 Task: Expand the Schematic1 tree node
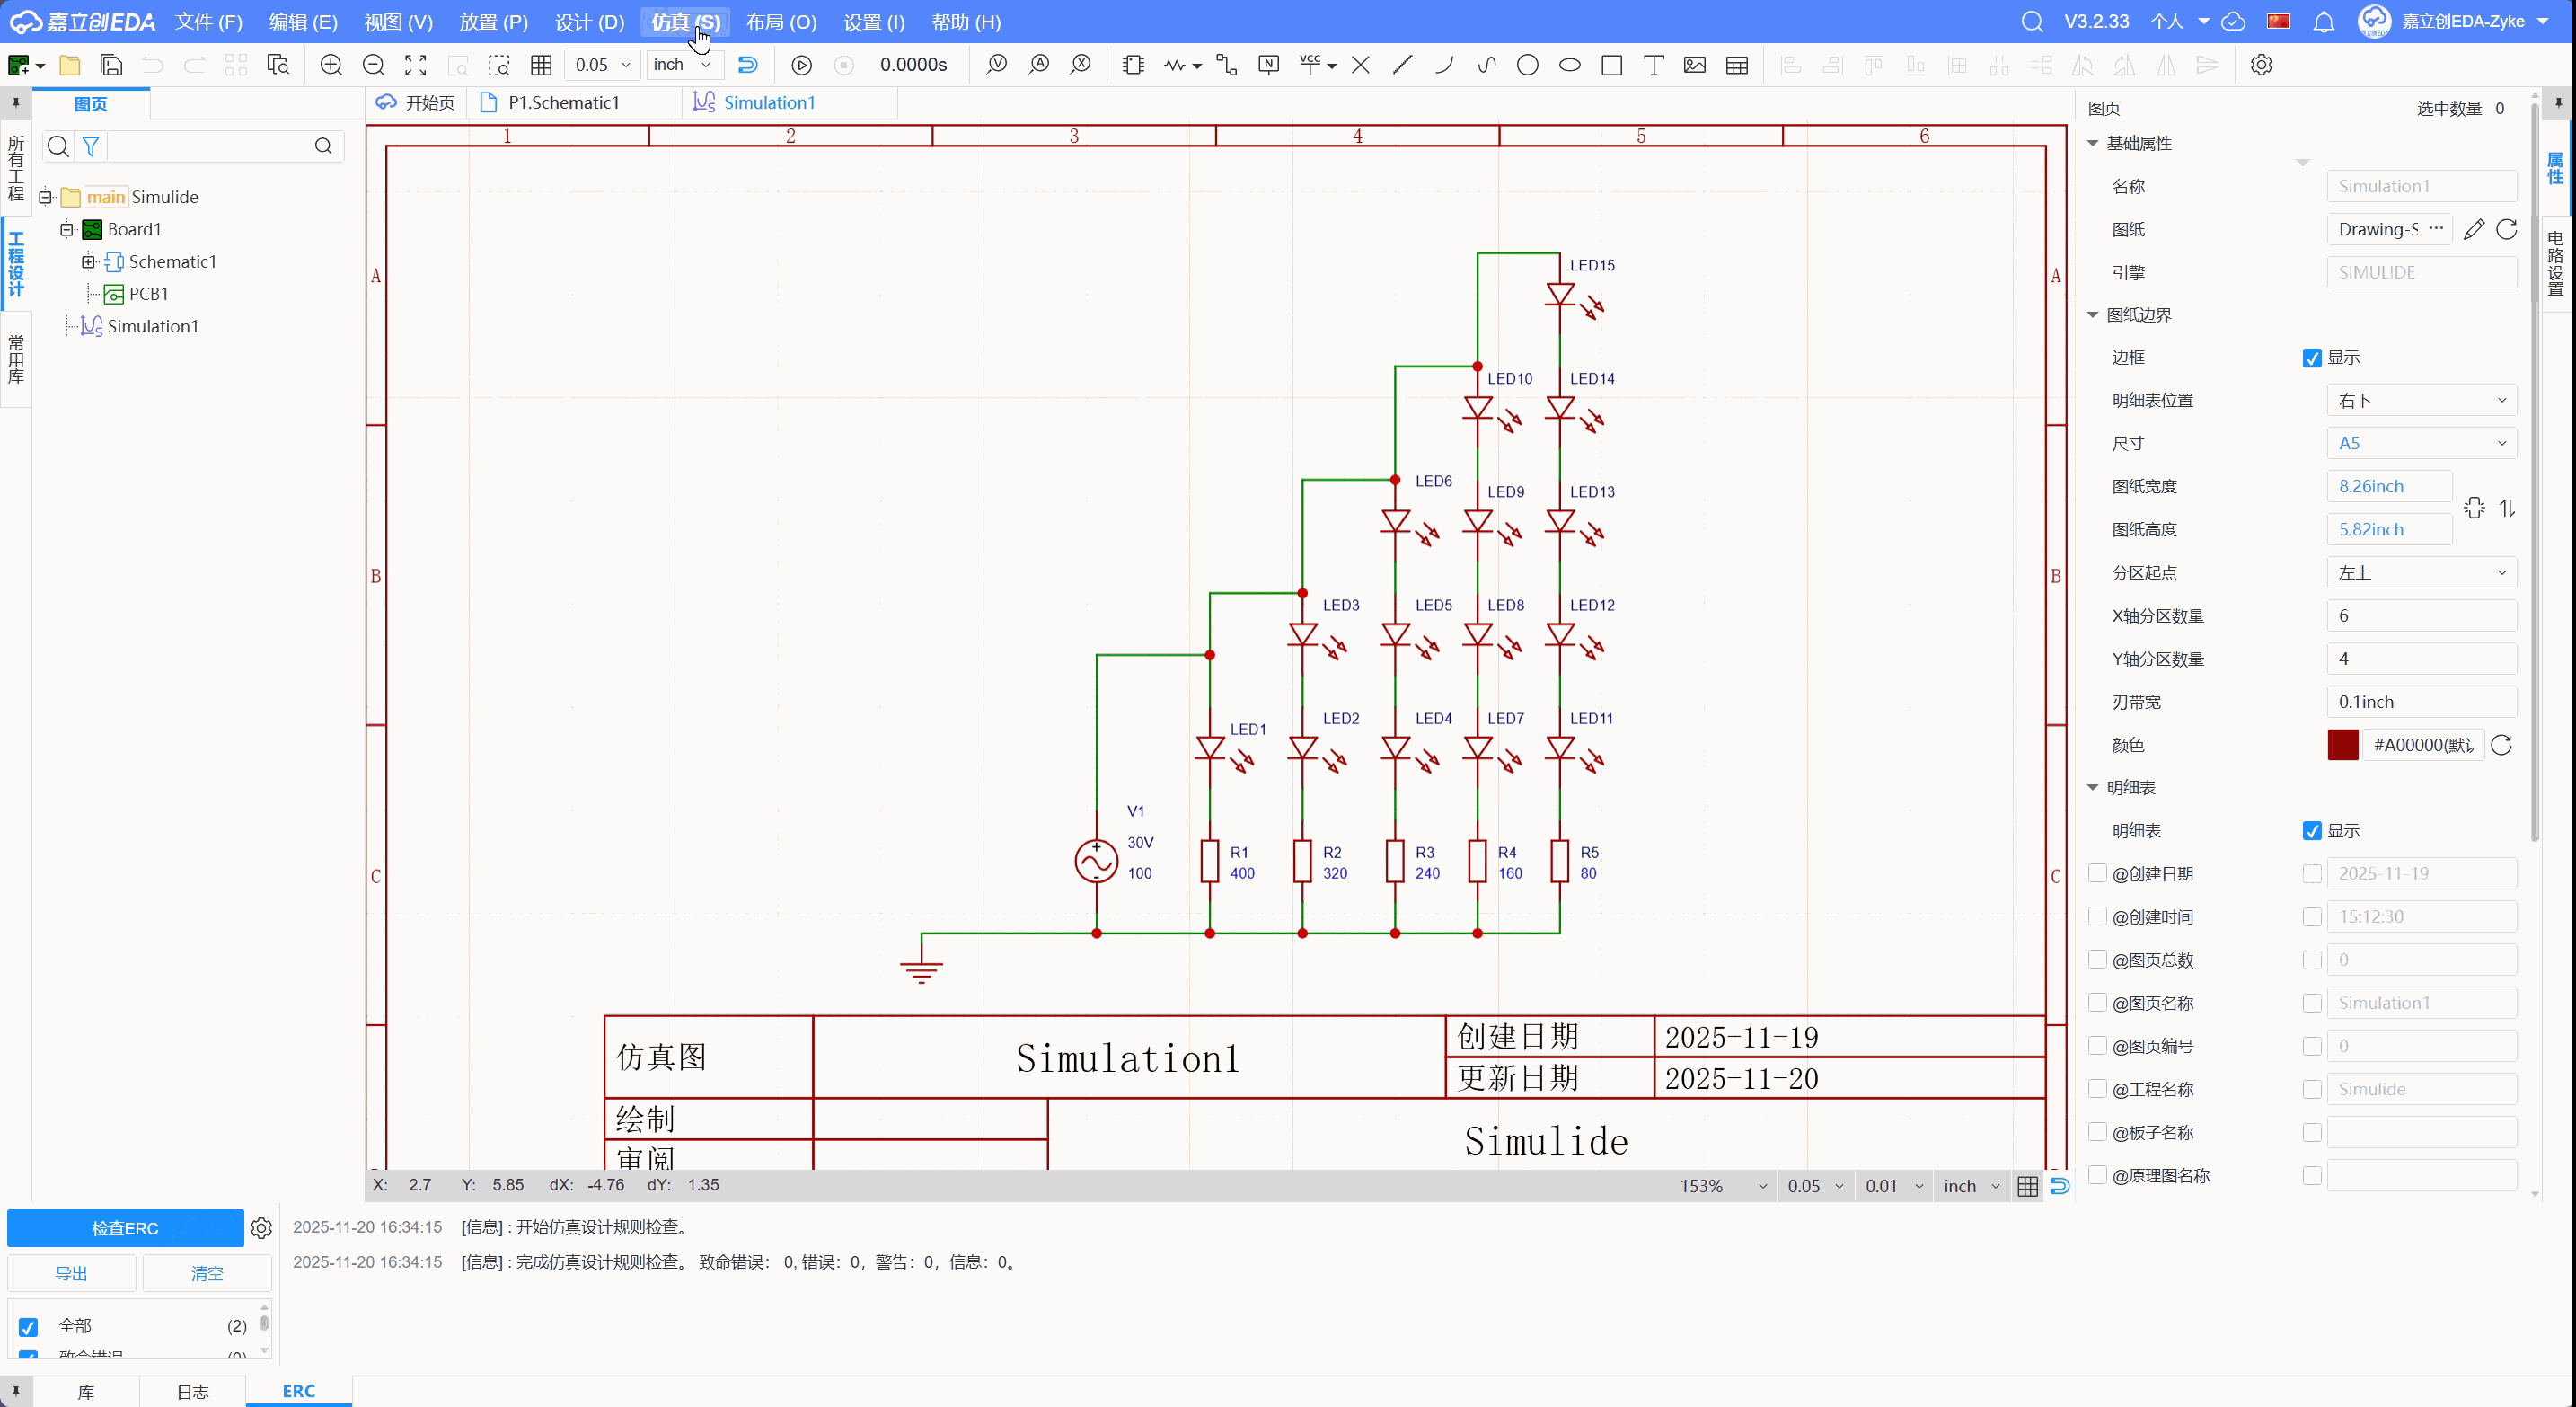[x=88, y=262]
